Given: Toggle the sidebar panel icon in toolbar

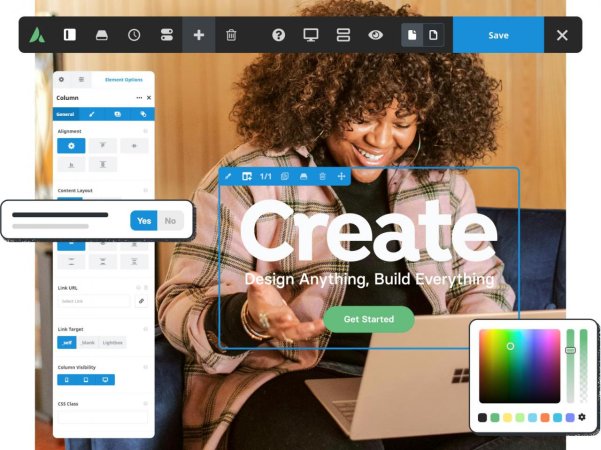Looking at the screenshot, I should click(x=69, y=35).
